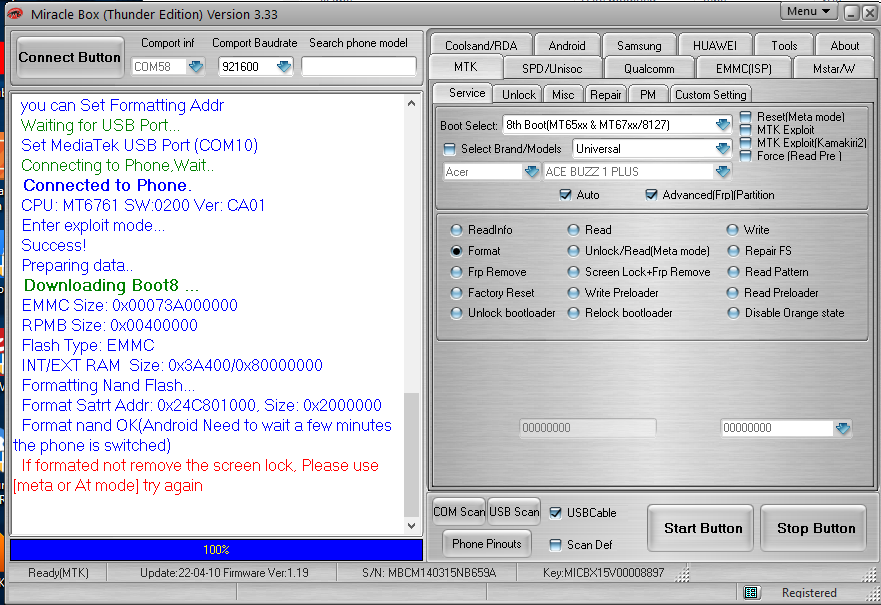Click the 100% progress bar

[216, 550]
